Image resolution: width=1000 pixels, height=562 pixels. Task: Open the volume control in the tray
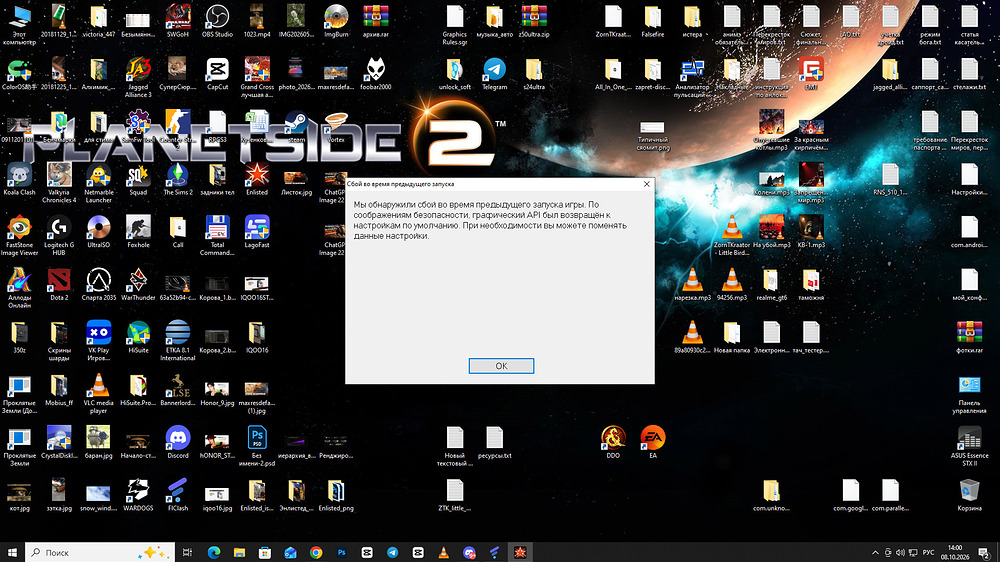[x=900, y=552]
